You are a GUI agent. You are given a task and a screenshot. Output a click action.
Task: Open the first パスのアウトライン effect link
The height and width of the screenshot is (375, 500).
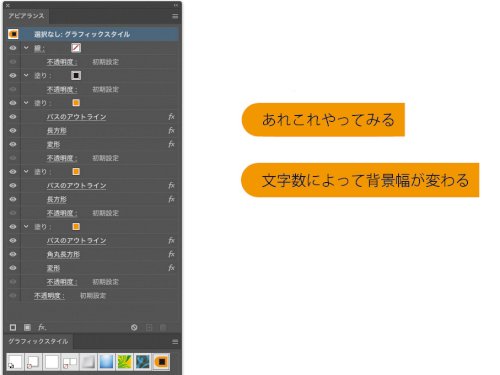tap(76, 117)
